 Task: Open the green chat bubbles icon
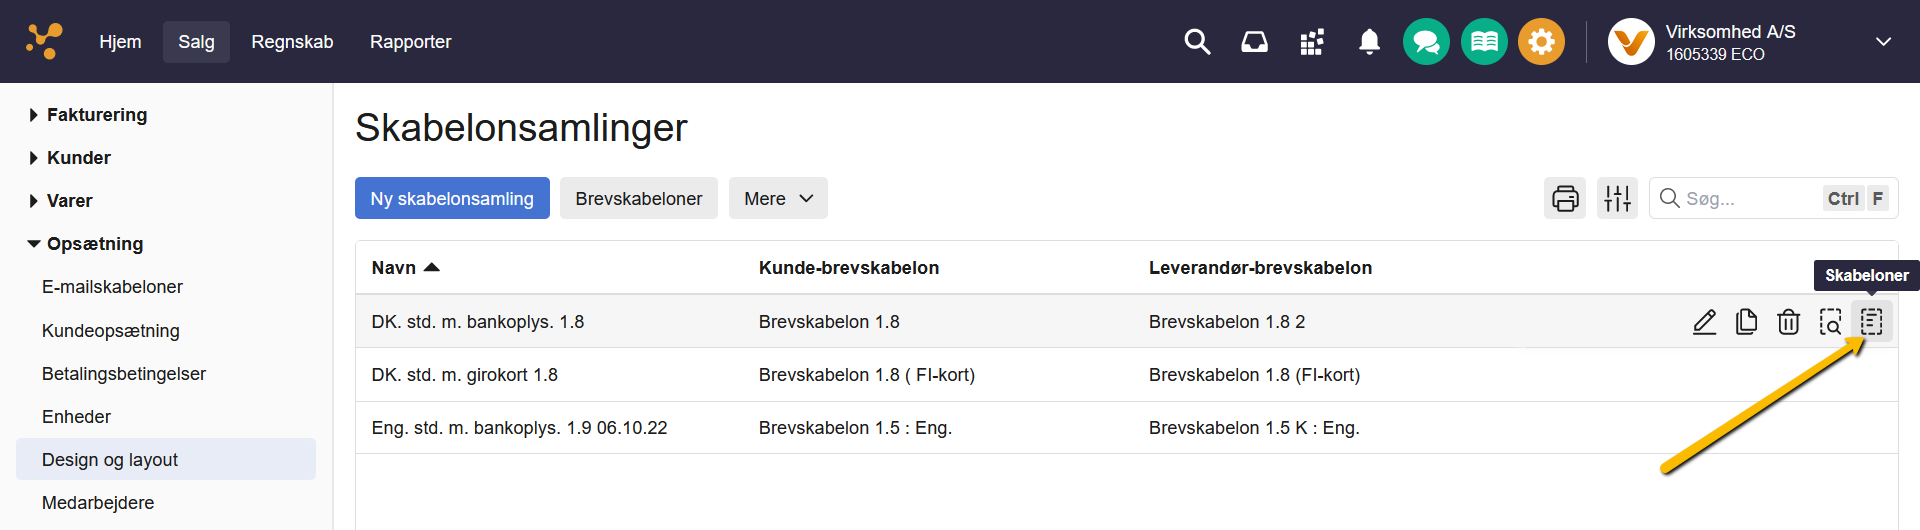(x=1426, y=42)
